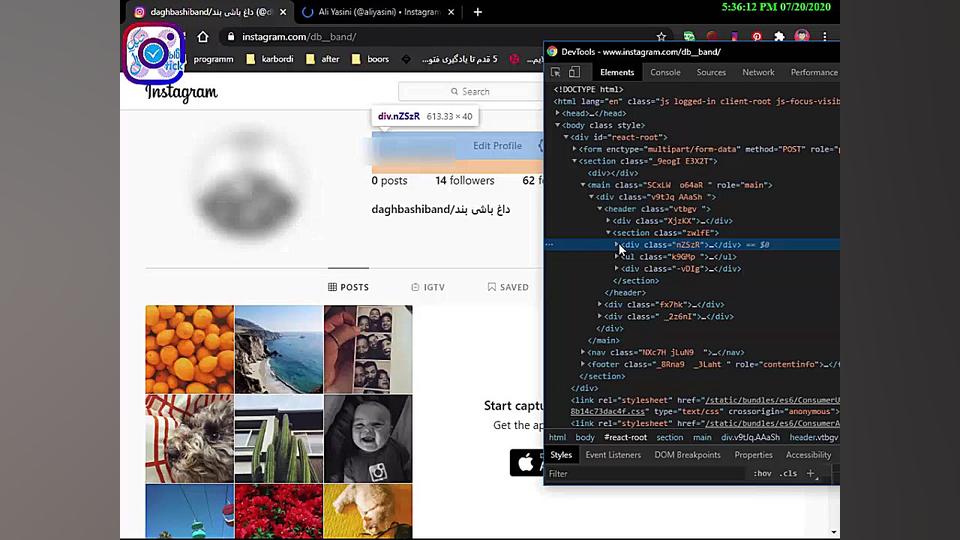Image resolution: width=960 pixels, height=540 pixels.
Task: Select div.v9tJq.AAaSh in the breadcrumb
Action: click(x=750, y=437)
